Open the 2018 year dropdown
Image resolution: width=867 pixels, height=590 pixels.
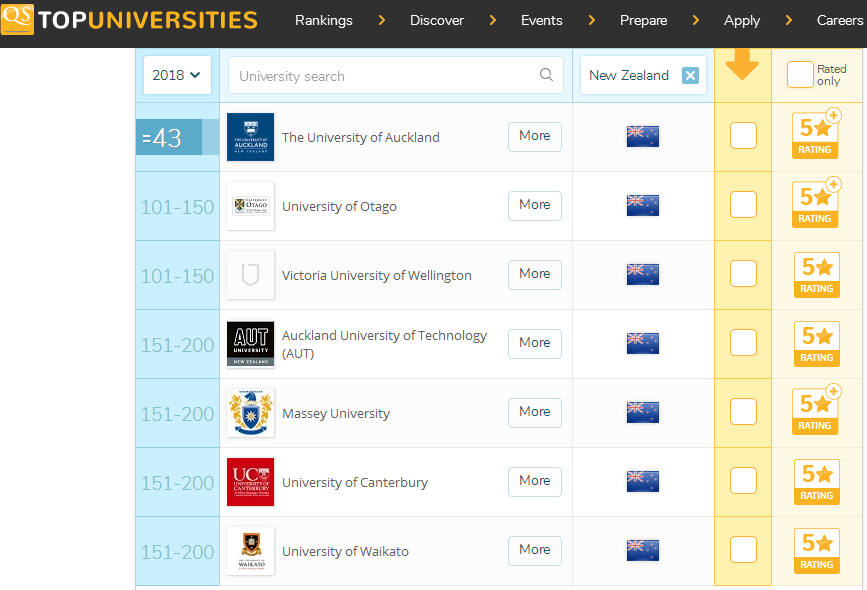[x=177, y=75]
